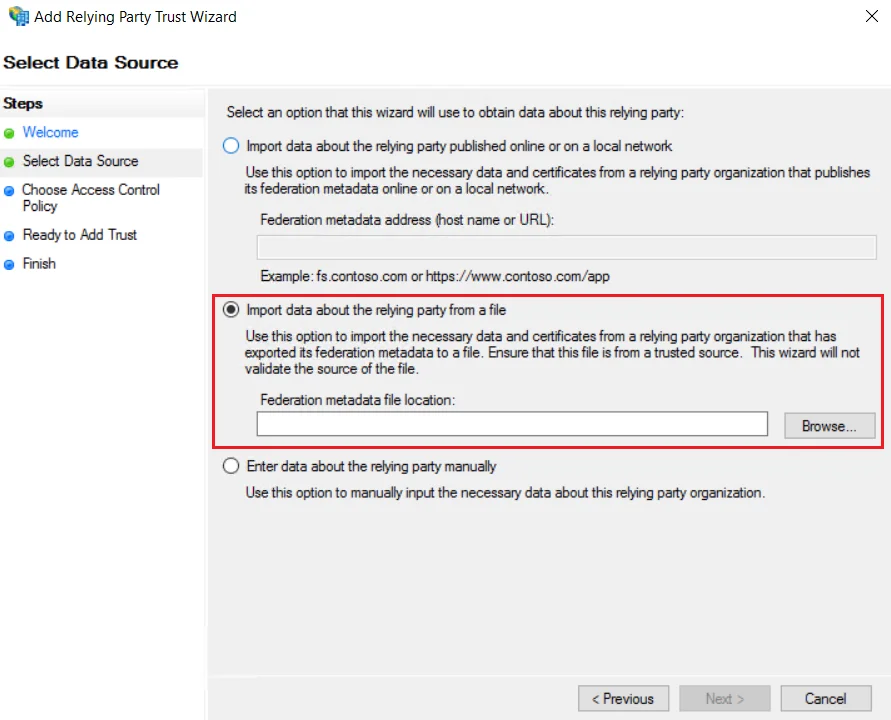
Task: Select 'Import data about the relying party from a file'
Action: click(230, 310)
